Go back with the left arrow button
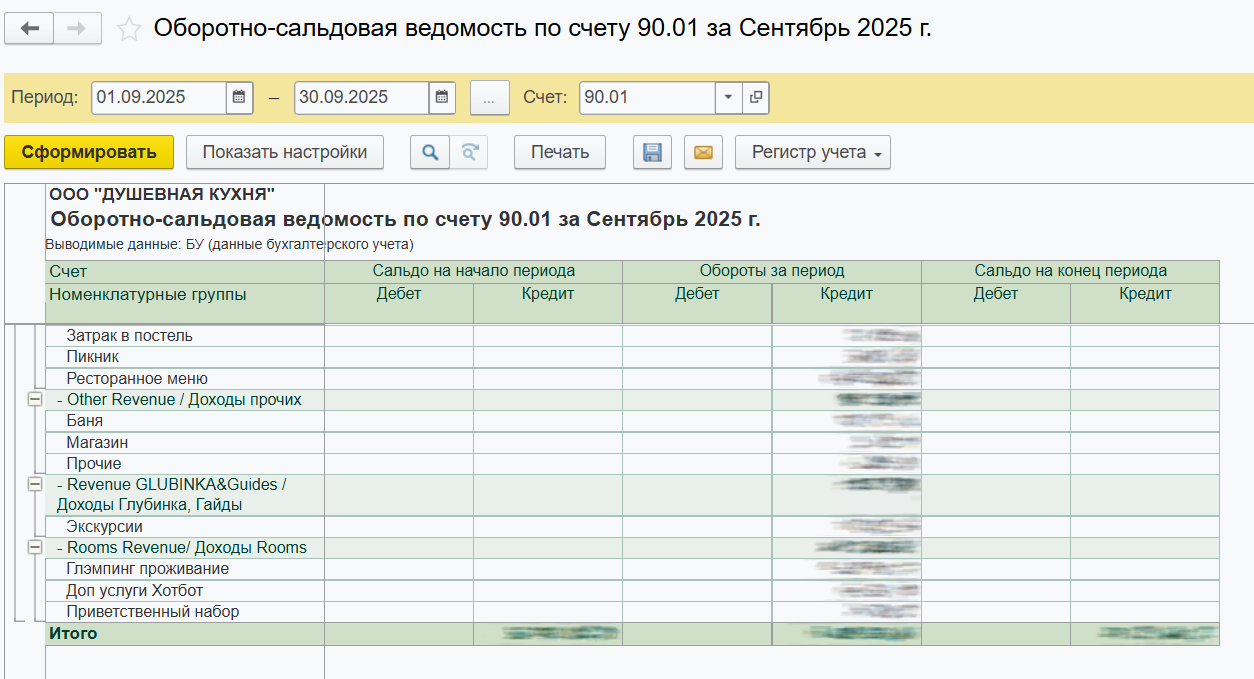This screenshot has width=1254, height=679. 29,29
